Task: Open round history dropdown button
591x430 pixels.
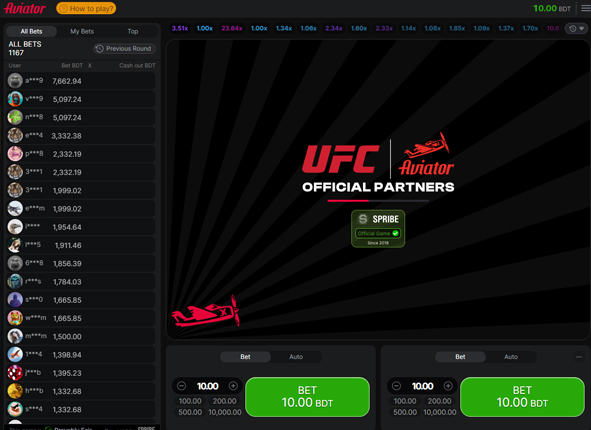Action: (x=577, y=28)
